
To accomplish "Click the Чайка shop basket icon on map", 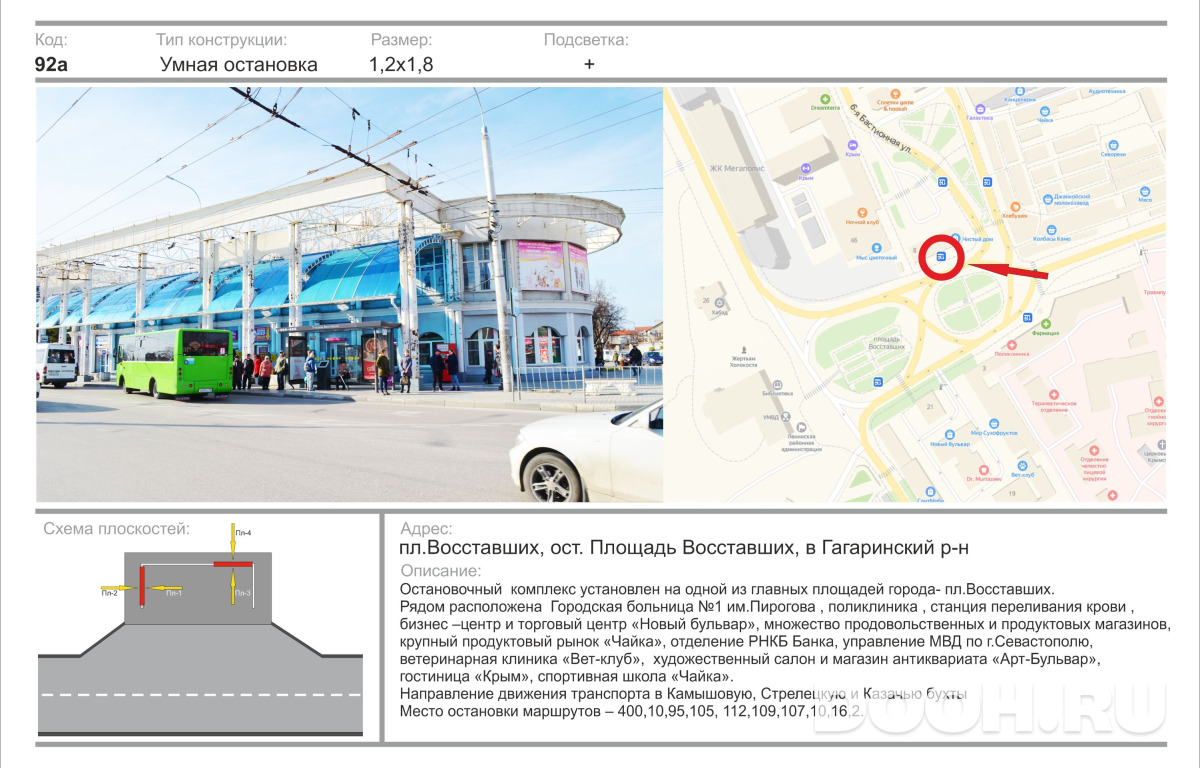I will [1046, 111].
